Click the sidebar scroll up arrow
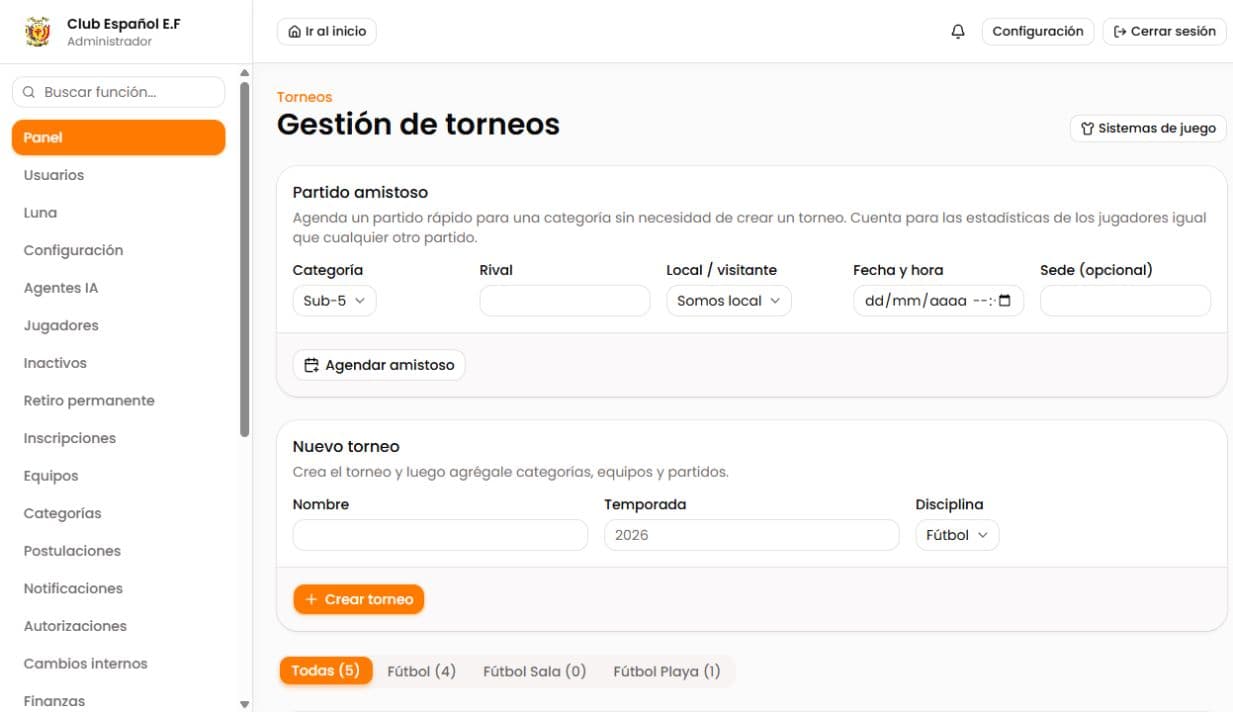 [245, 72]
